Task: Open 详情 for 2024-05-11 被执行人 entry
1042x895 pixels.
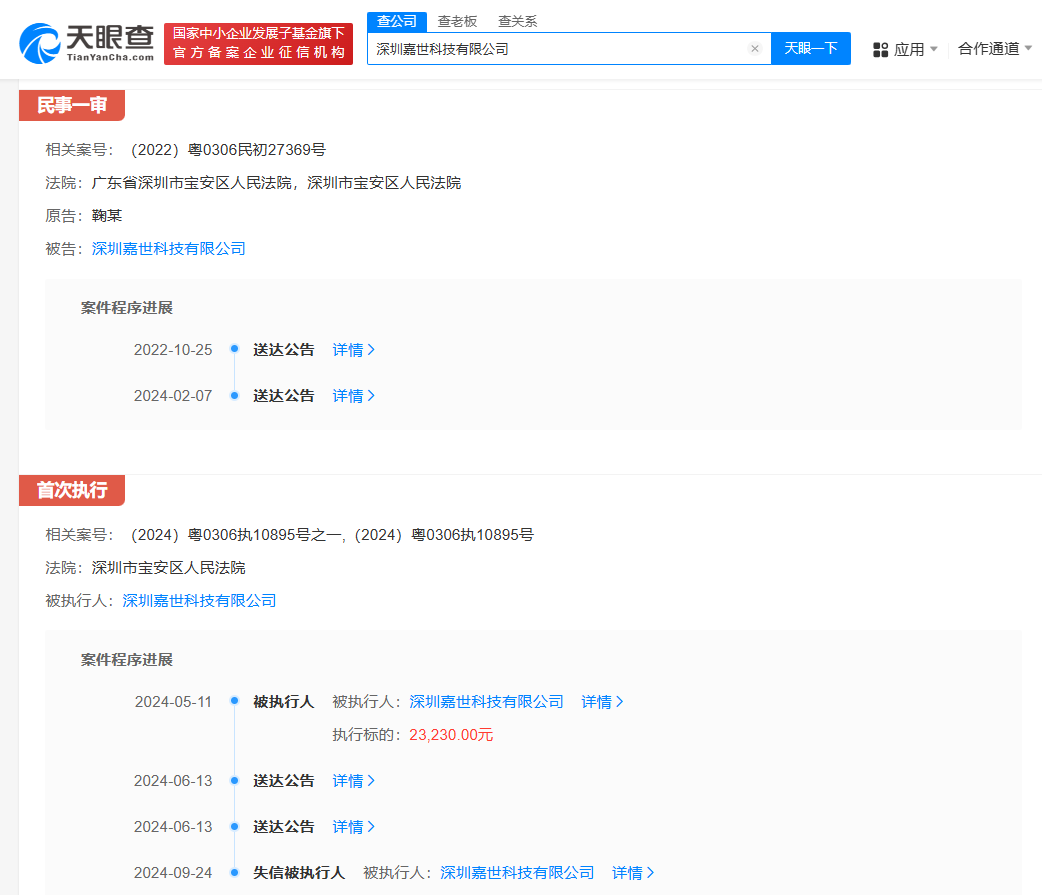Action: tap(602, 702)
